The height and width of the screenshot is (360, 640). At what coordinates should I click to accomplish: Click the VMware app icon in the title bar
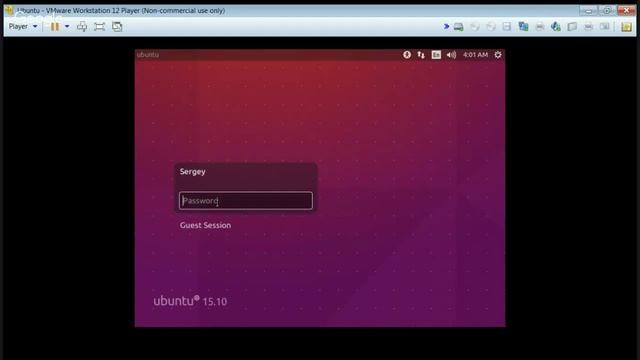9,10
